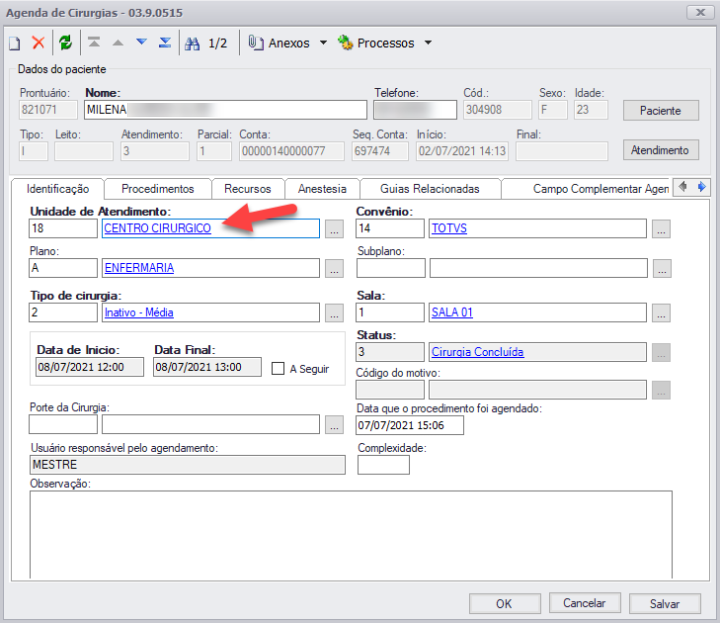Screen dimensions: 720x623
Task: Confirm with the OK button
Action: pos(504,603)
